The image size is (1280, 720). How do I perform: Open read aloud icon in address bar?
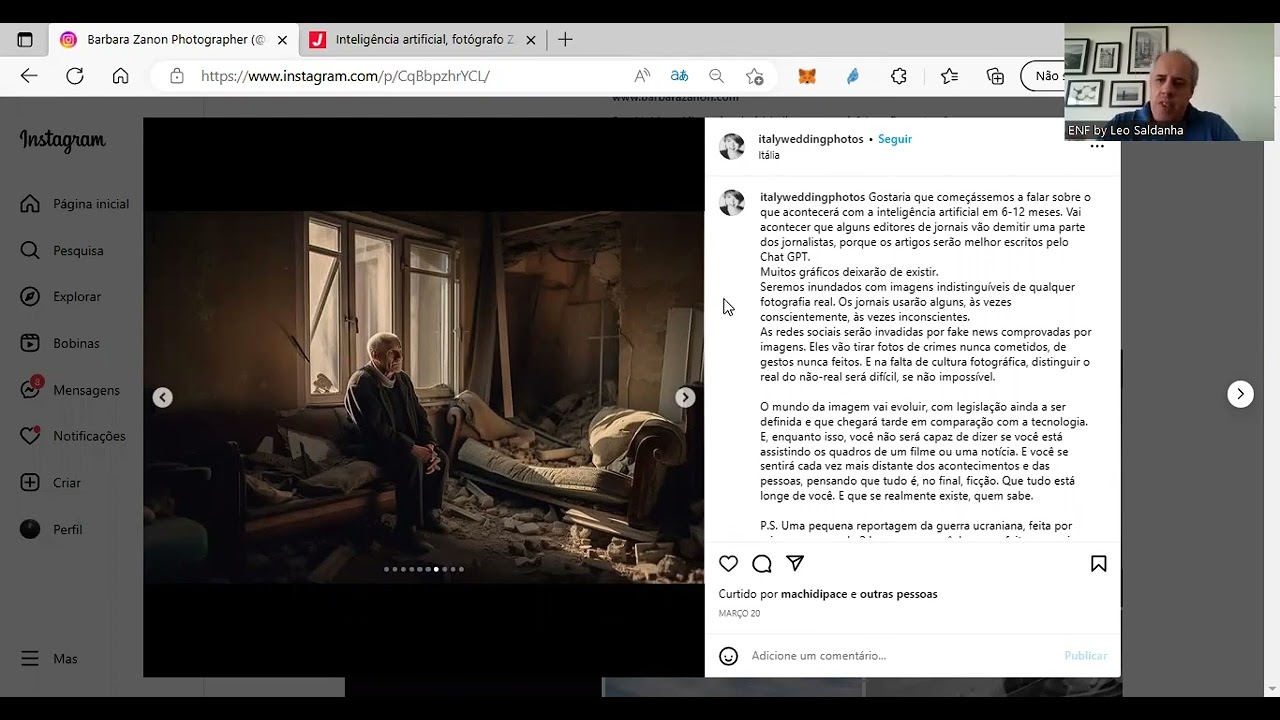point(642,76)
